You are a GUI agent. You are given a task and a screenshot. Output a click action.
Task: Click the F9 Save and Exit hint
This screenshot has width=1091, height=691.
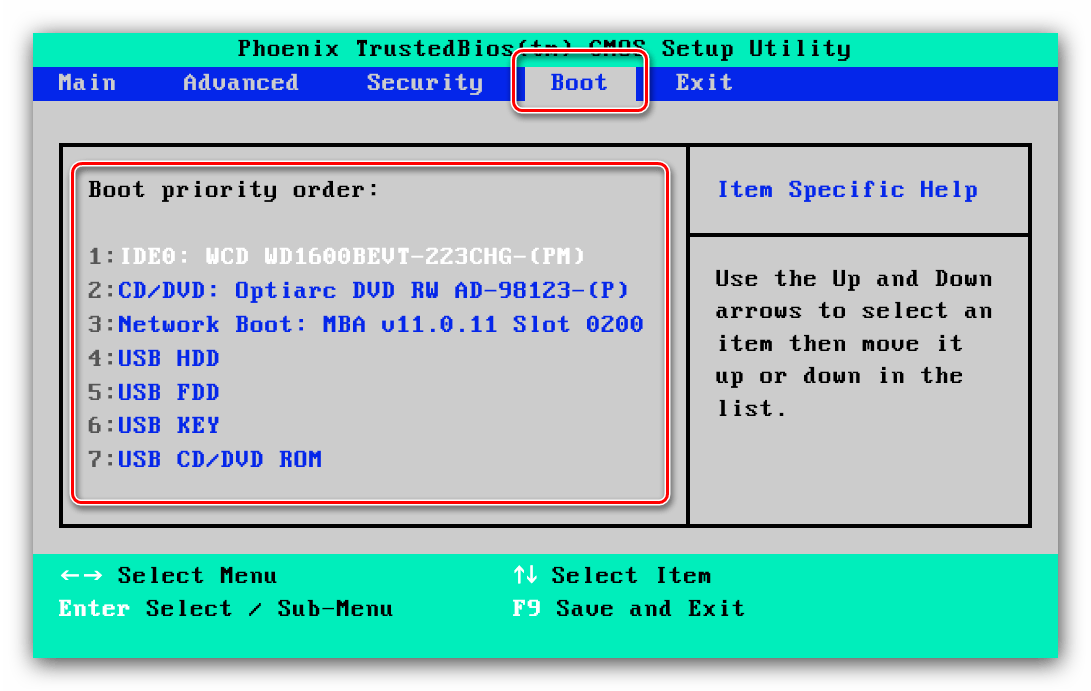[x=628, y=609]
